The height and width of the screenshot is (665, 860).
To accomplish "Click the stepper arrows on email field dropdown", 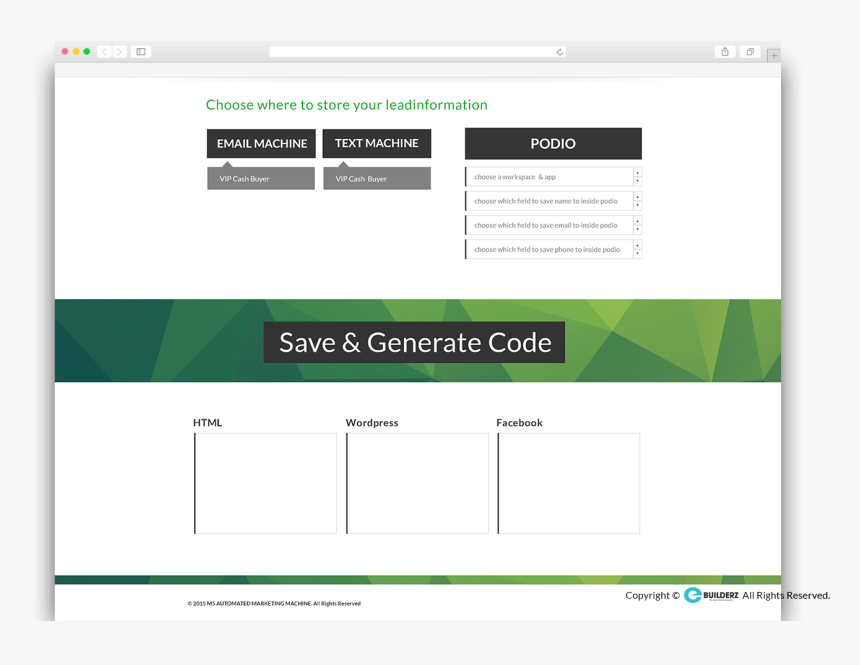I will pyautogui.click(x=637, y=225).
